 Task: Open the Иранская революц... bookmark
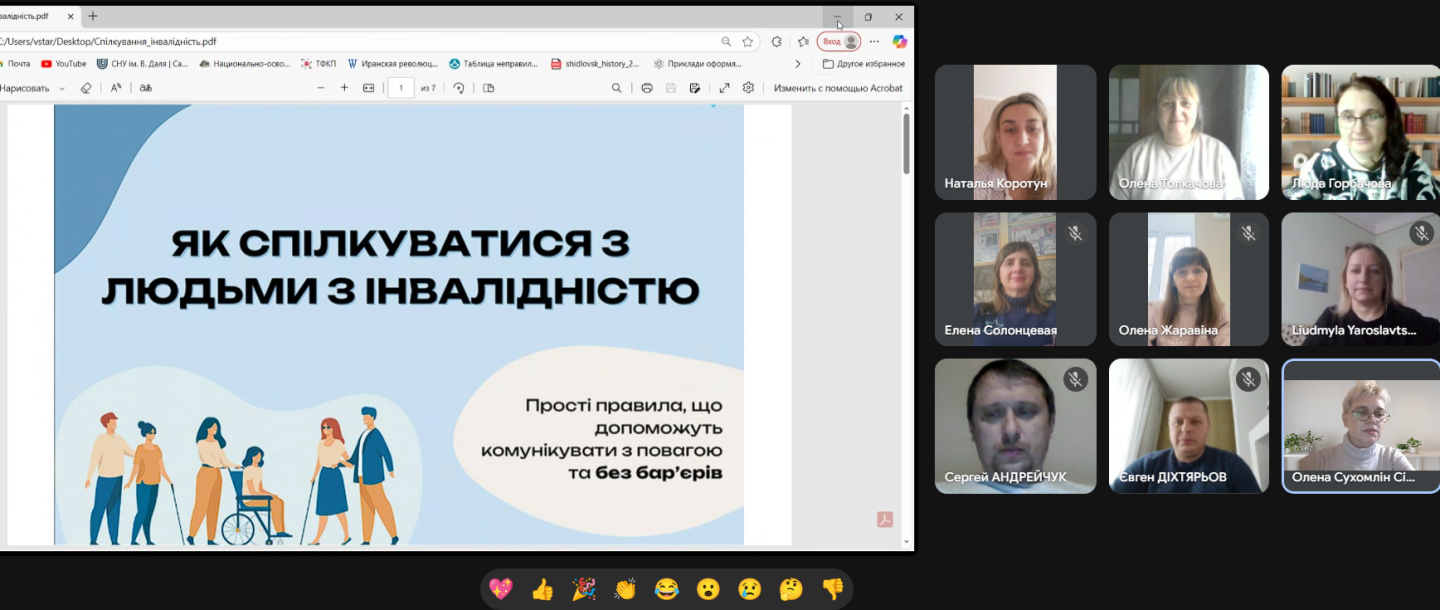(393, 64)
